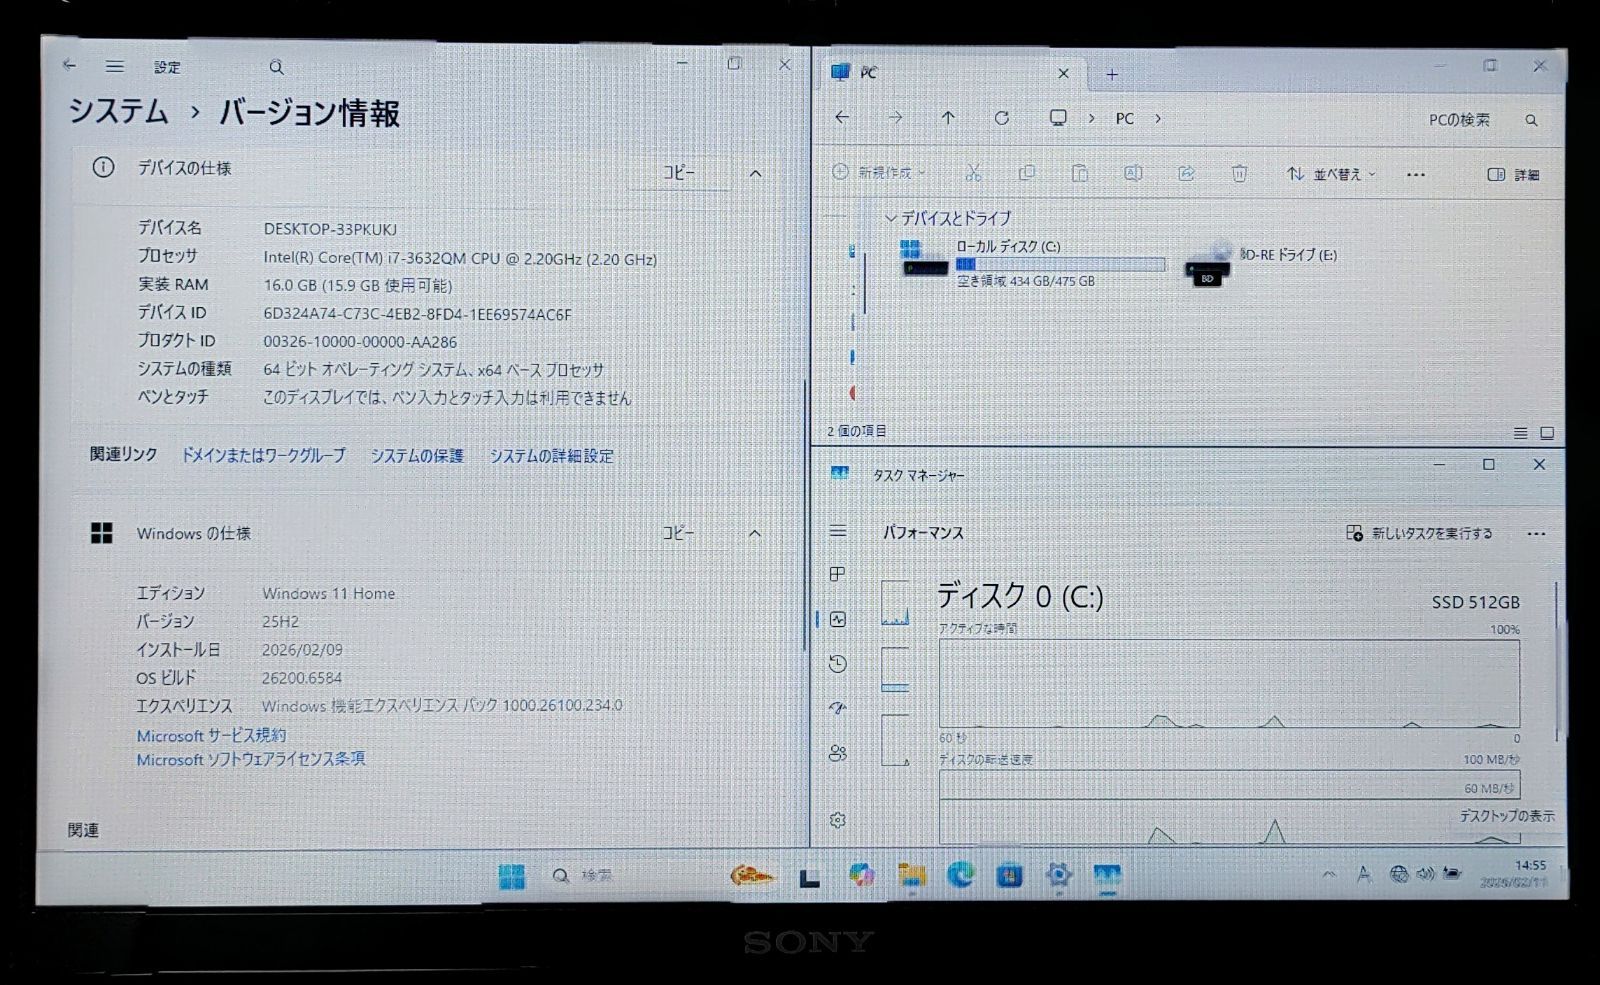The width and height of the screenshot is (1600, 985).
Task: Expand the chevron after PC in address bar
Action: 1158,118
